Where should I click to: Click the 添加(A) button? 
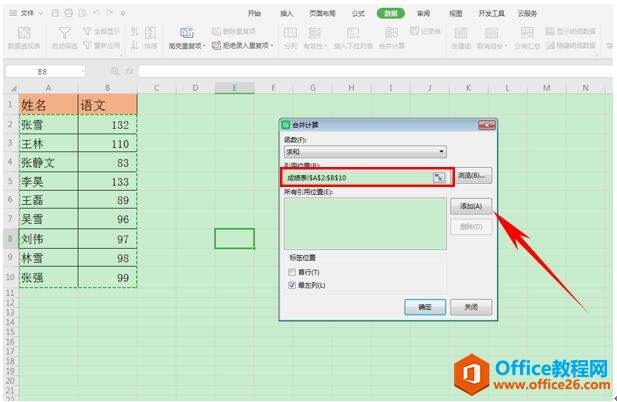coord(471,206)
